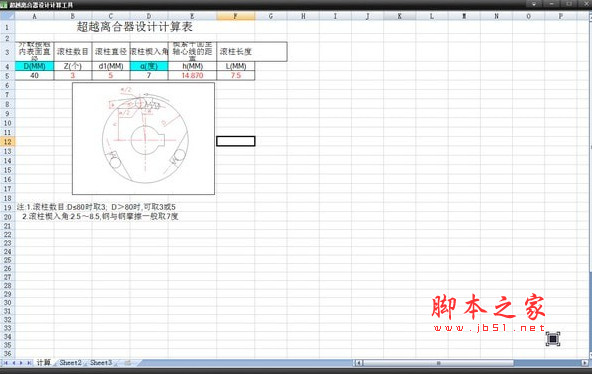Click note line 1 about 滚柱数目
Screen dimensions: 592x374
pos(96,207)
